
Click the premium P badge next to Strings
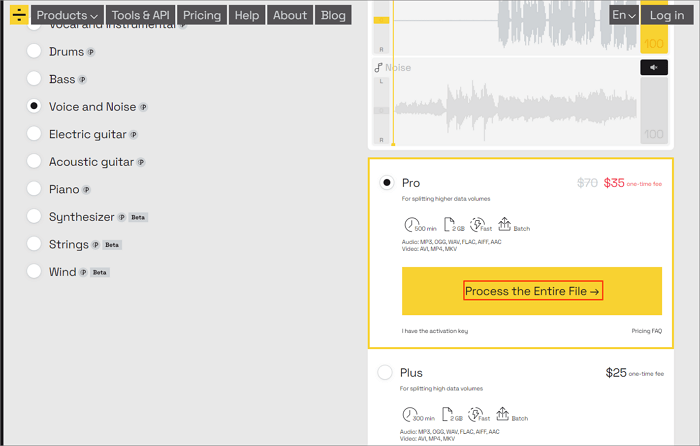[x=96, y=245]
